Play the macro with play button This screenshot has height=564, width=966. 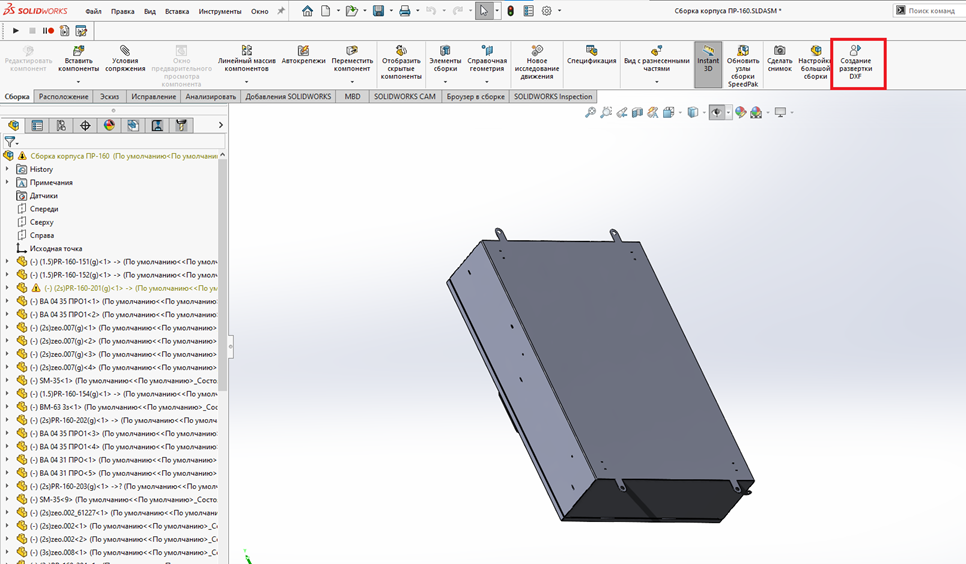[16, 30]
